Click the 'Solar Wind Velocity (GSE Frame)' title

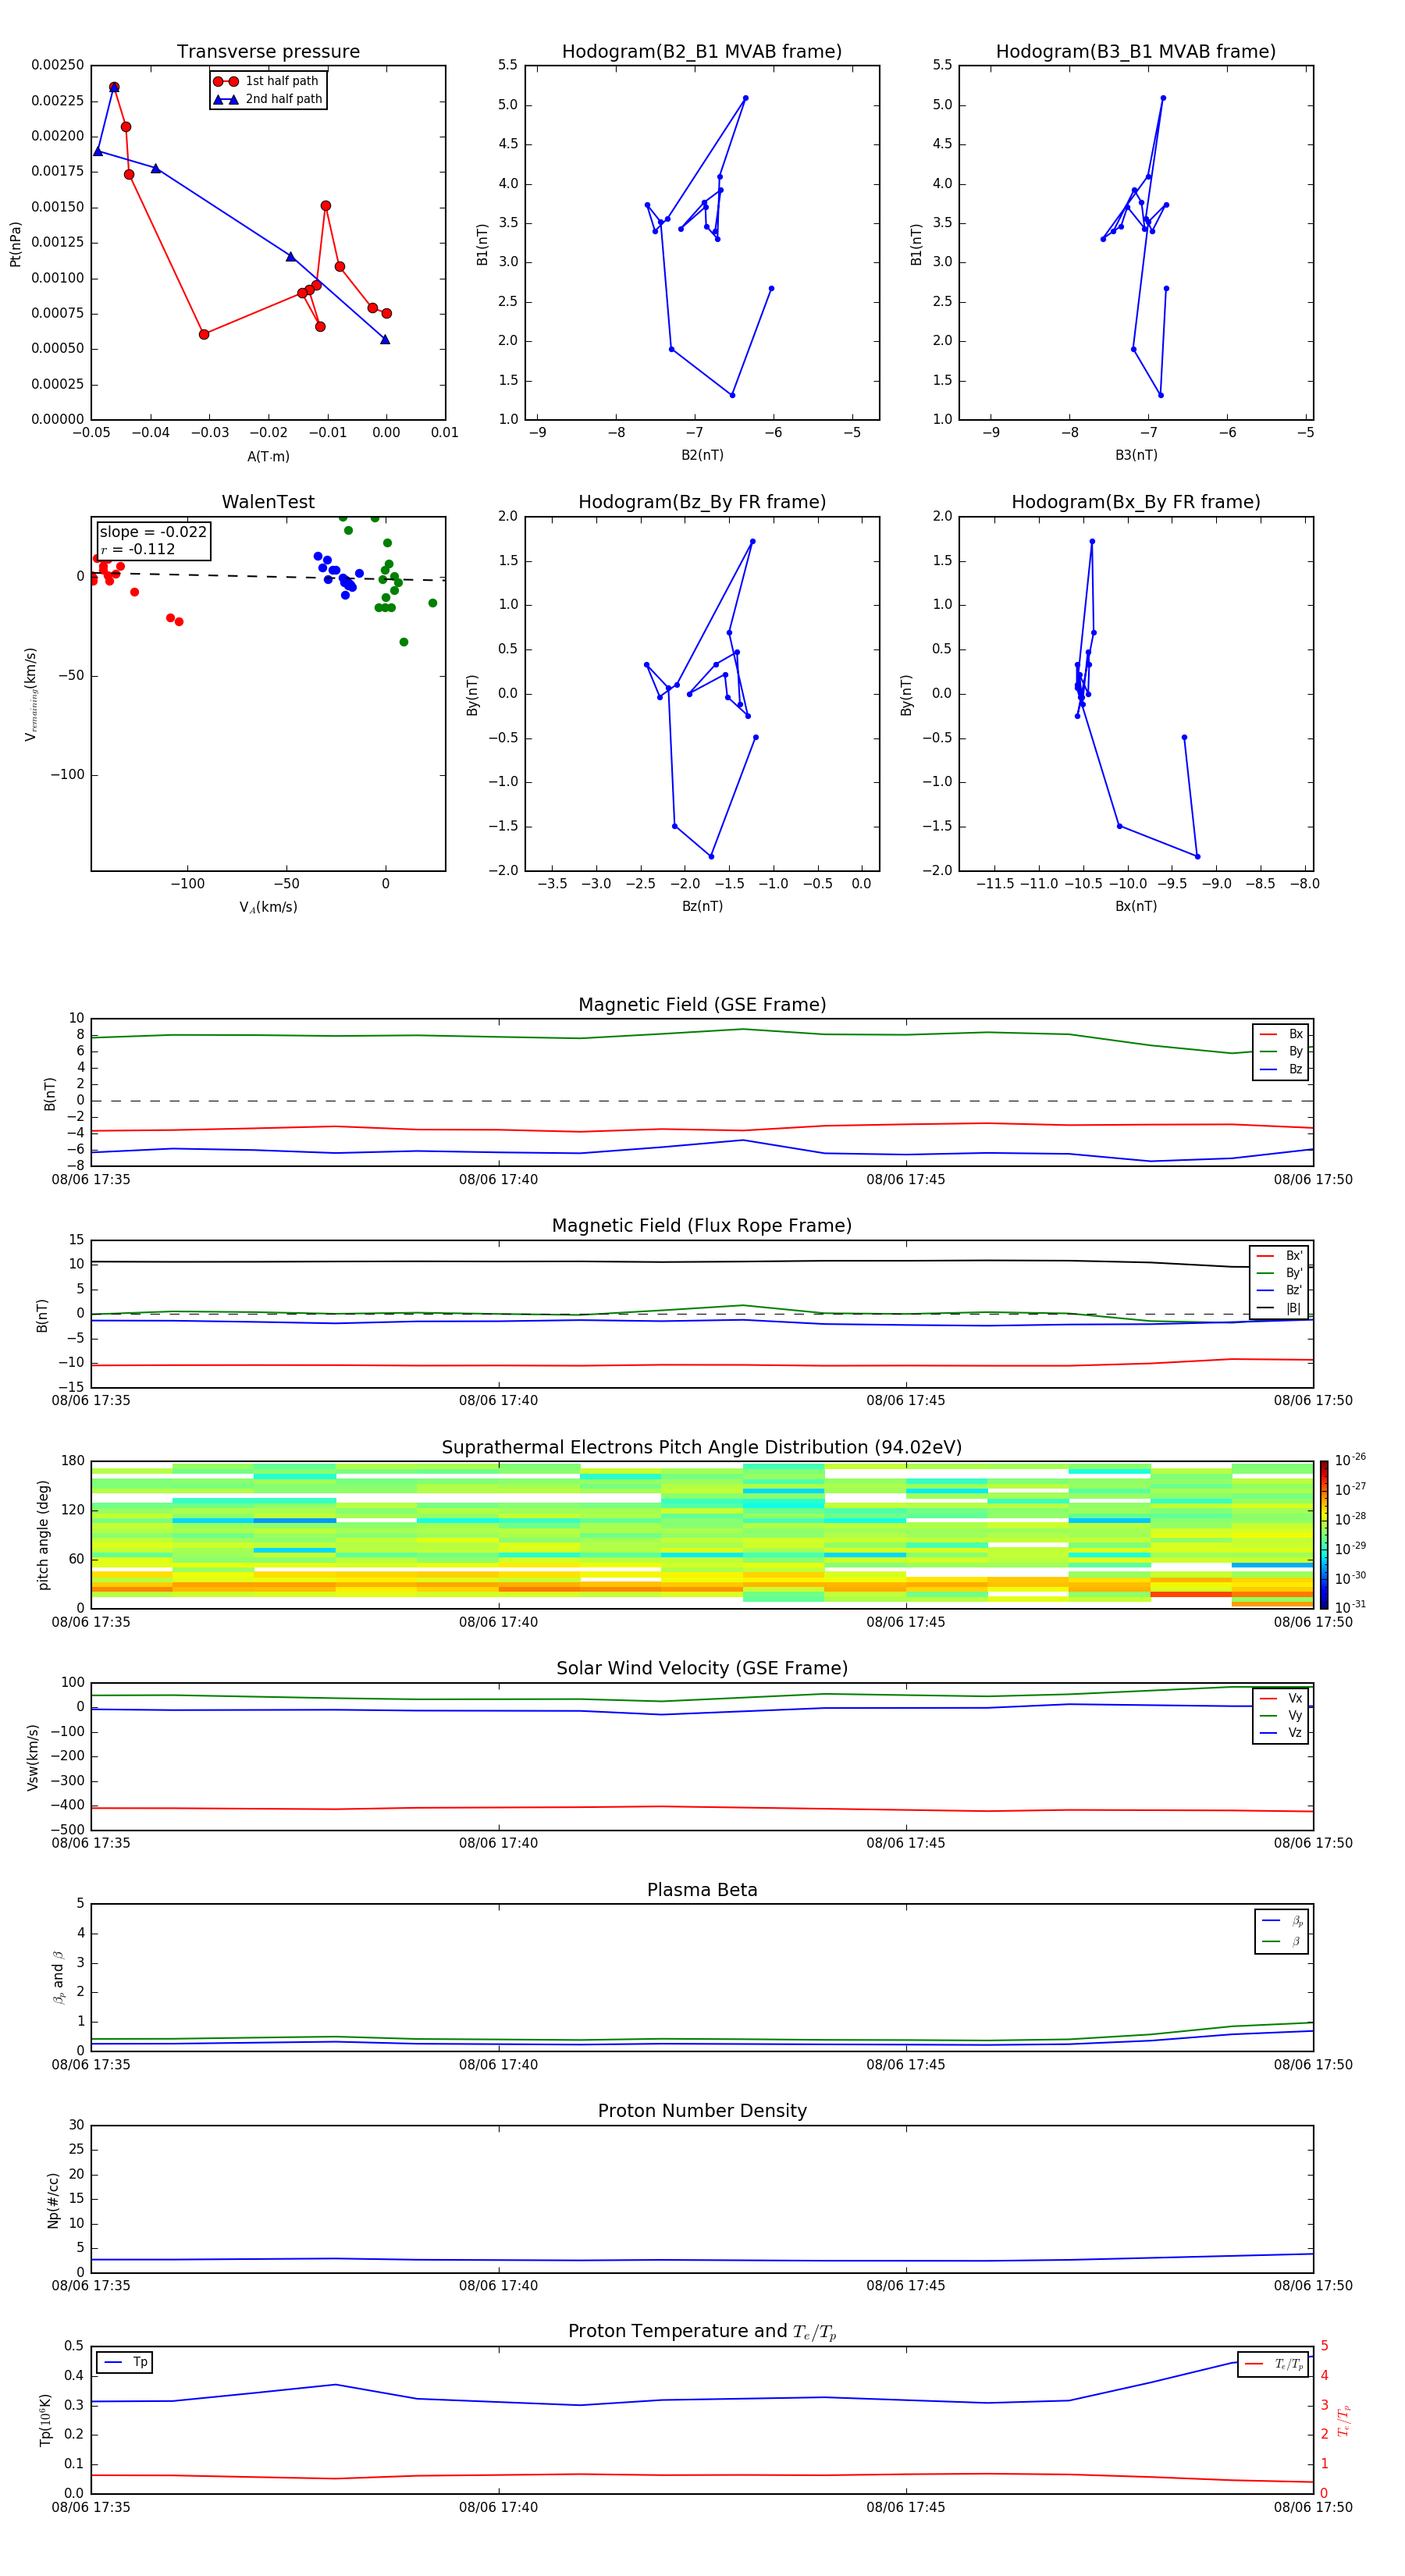pyautogui.click(x=702, y=1669)
